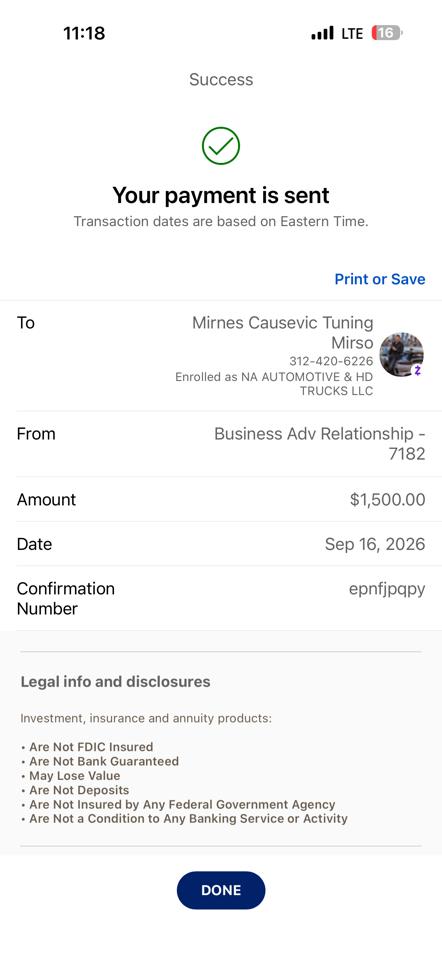Tap the DONE button
442x960 pixels.
pos(221,890)
